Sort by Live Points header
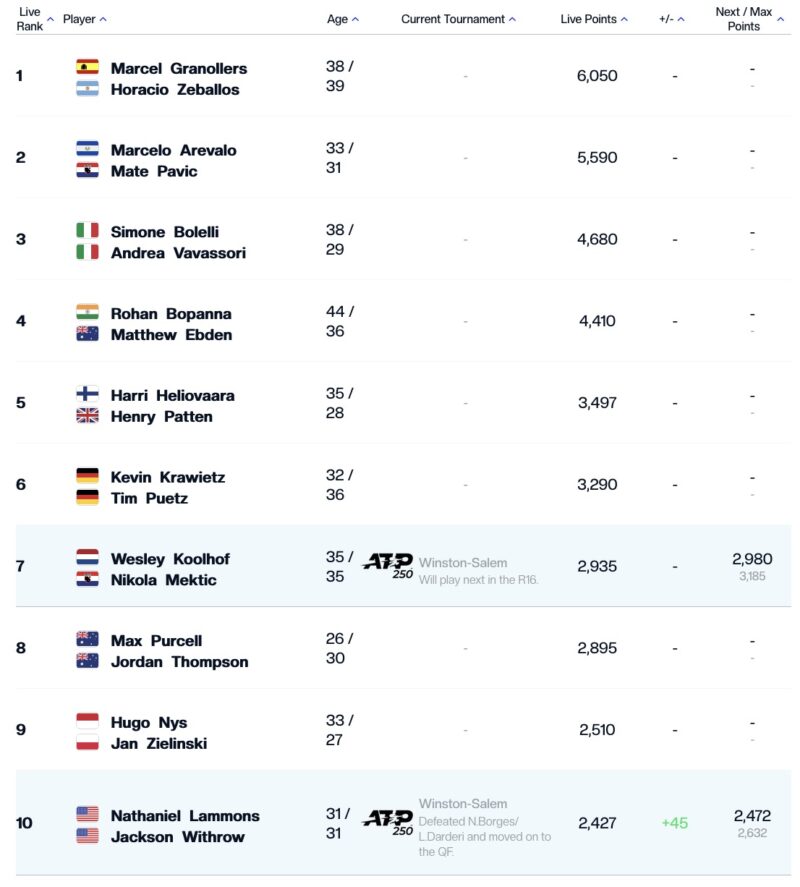 (x=595, y=19)
